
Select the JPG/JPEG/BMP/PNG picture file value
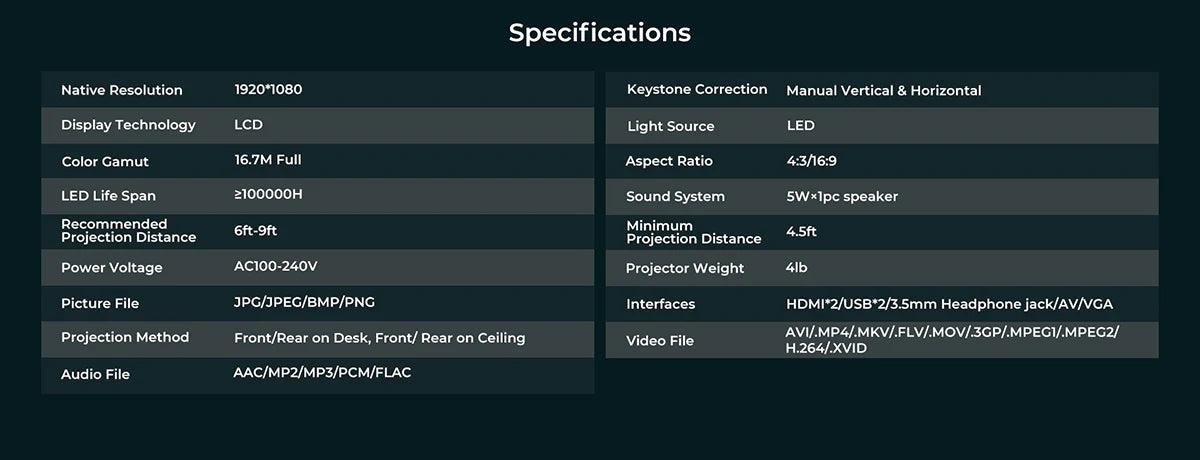coord(304,302)
